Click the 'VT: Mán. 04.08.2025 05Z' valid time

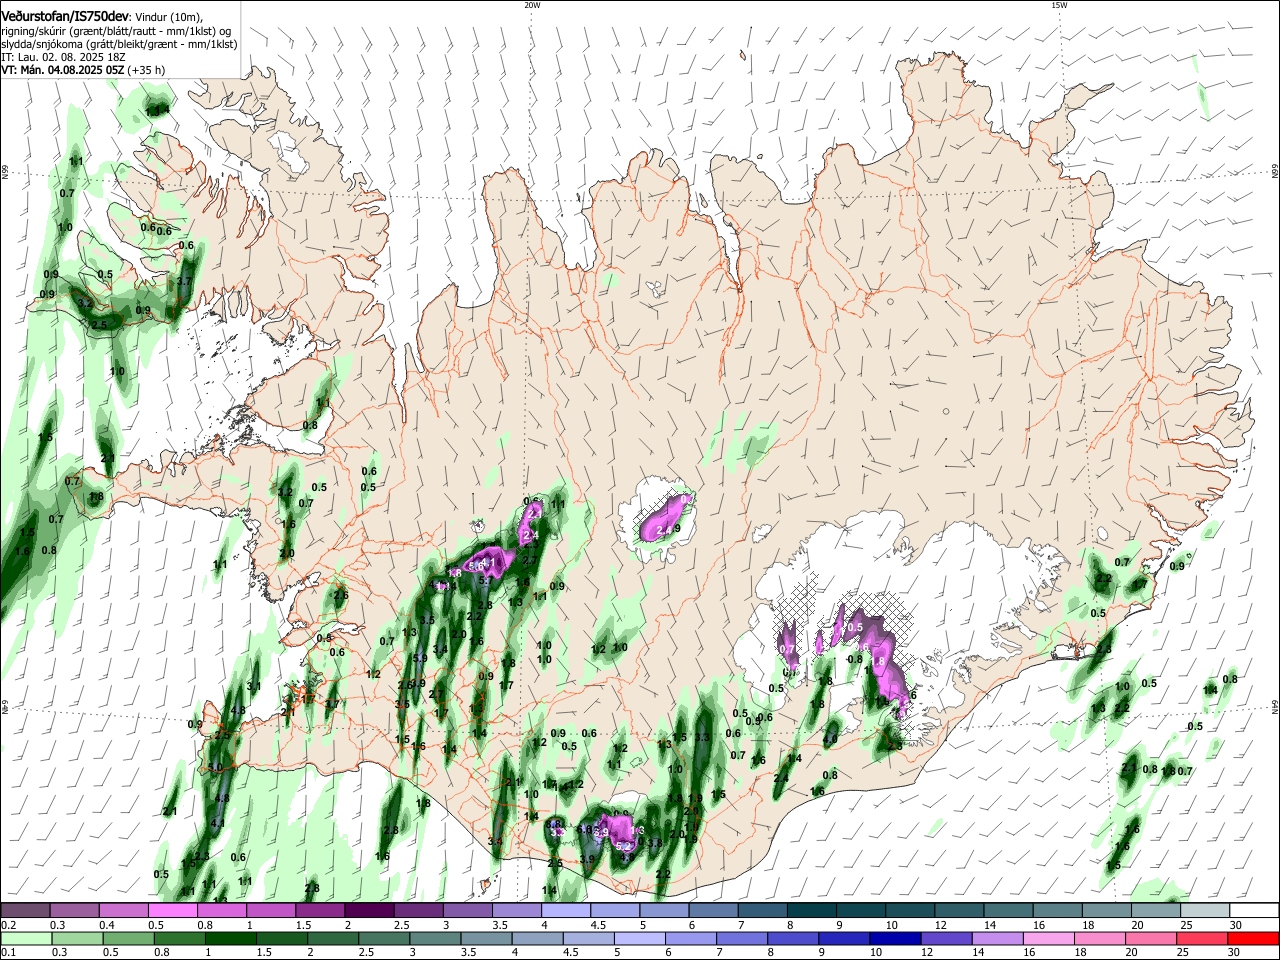[x=62, y=70]
